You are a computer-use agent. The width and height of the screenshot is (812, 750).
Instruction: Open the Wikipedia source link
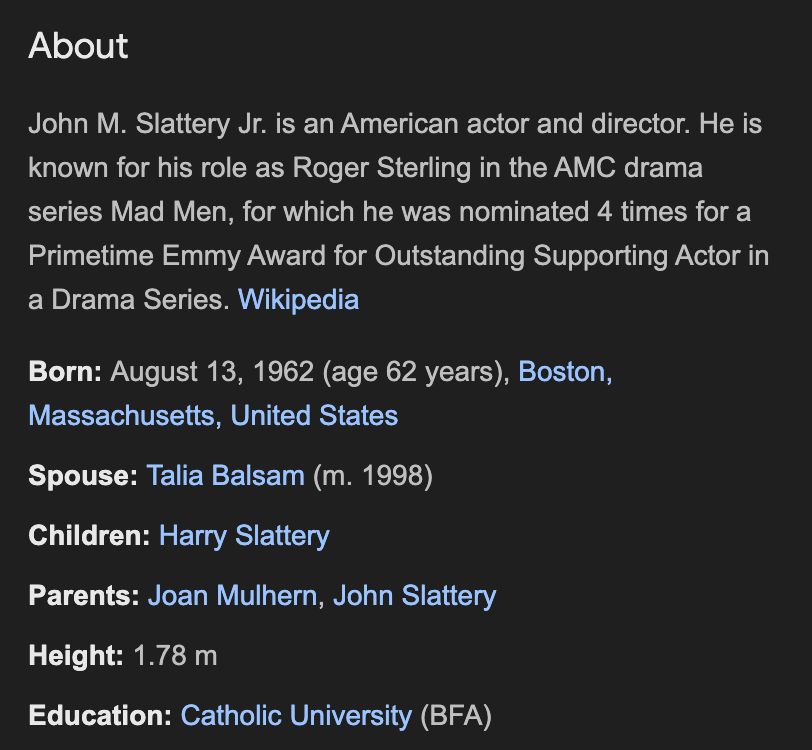coord(298,299)
